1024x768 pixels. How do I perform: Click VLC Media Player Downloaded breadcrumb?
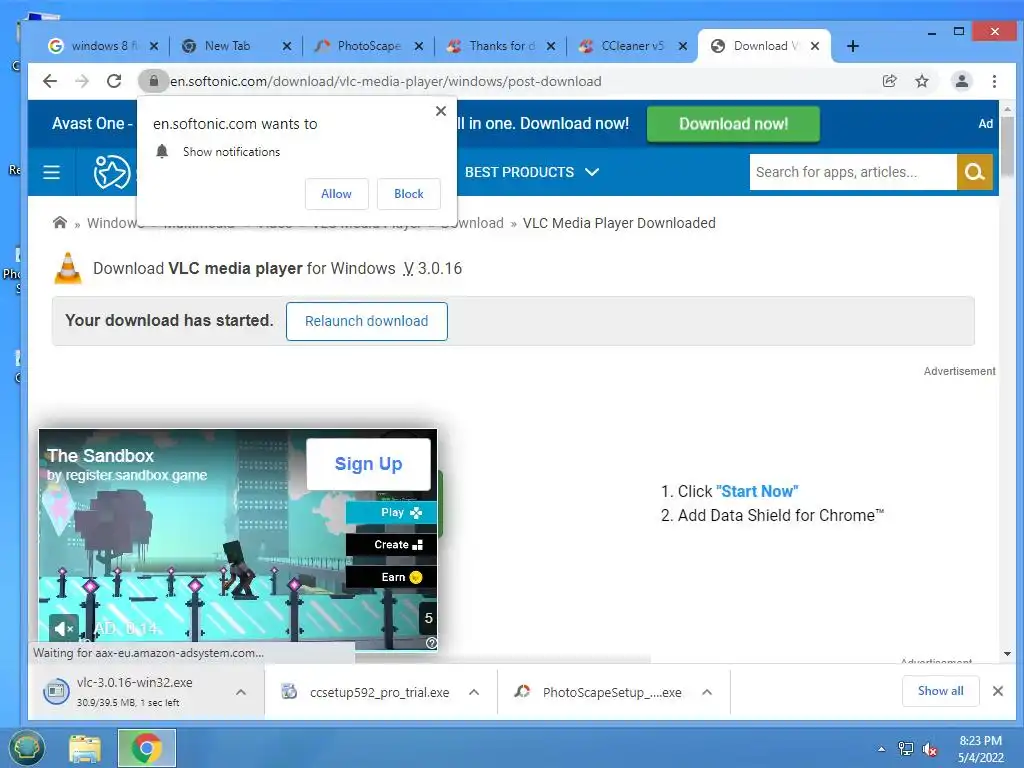619,223
